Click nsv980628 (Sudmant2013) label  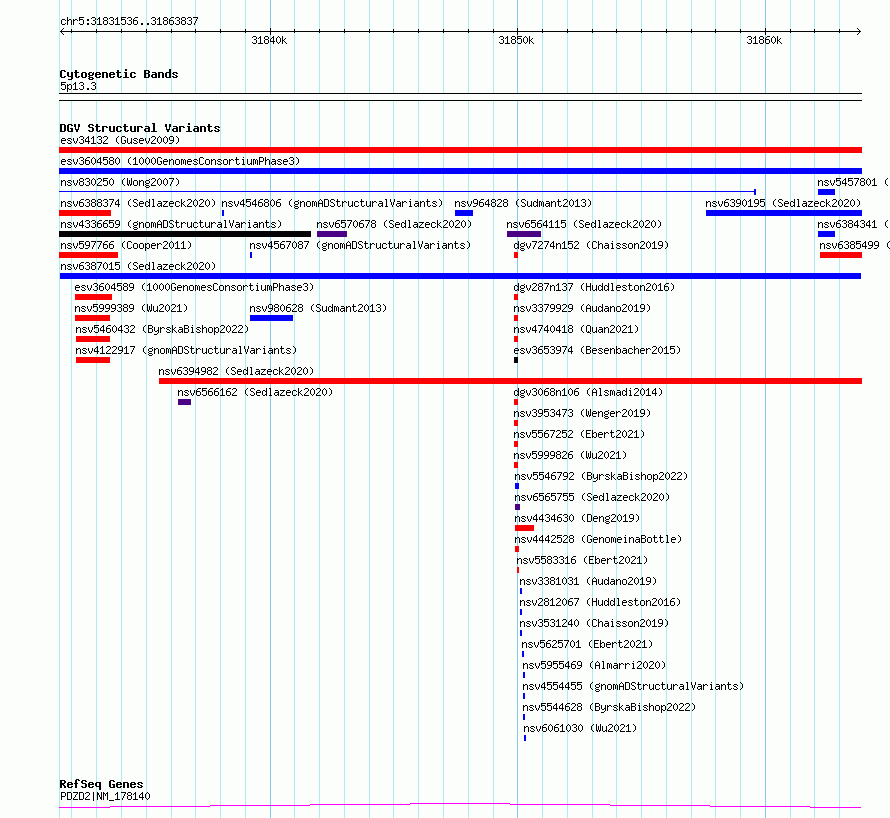318,308
